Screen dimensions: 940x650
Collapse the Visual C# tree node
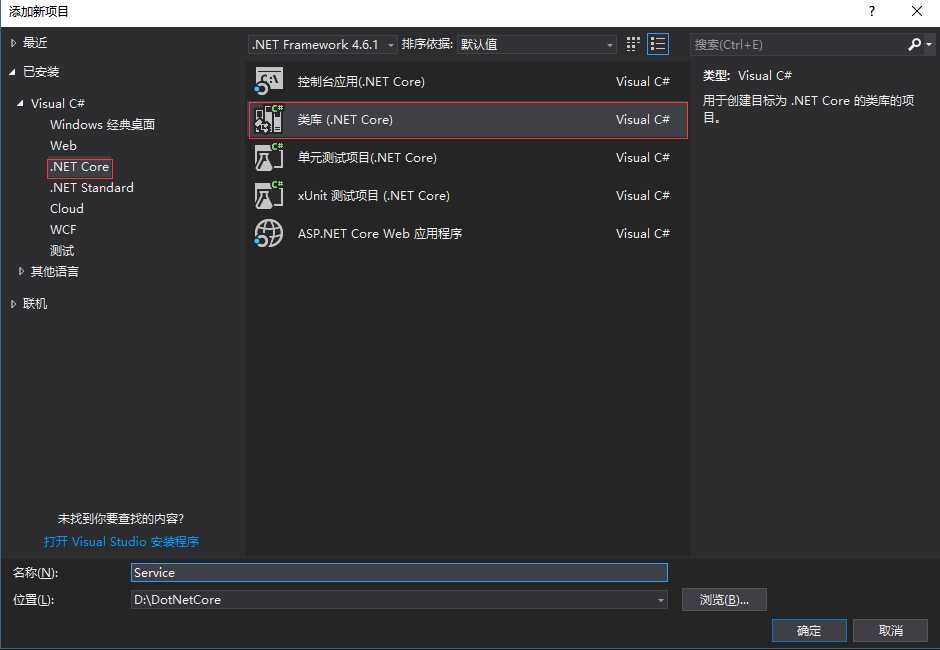(x=20, y=103)
